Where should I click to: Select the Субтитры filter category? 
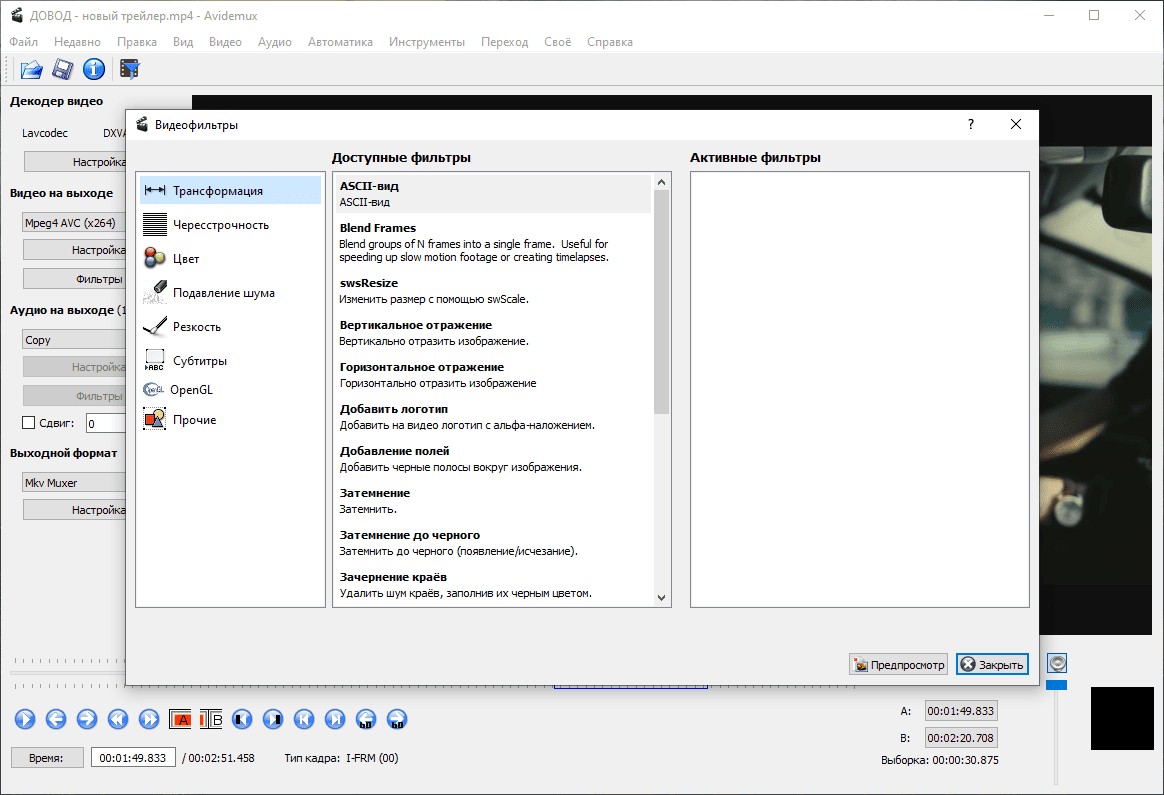pos(230,361)
